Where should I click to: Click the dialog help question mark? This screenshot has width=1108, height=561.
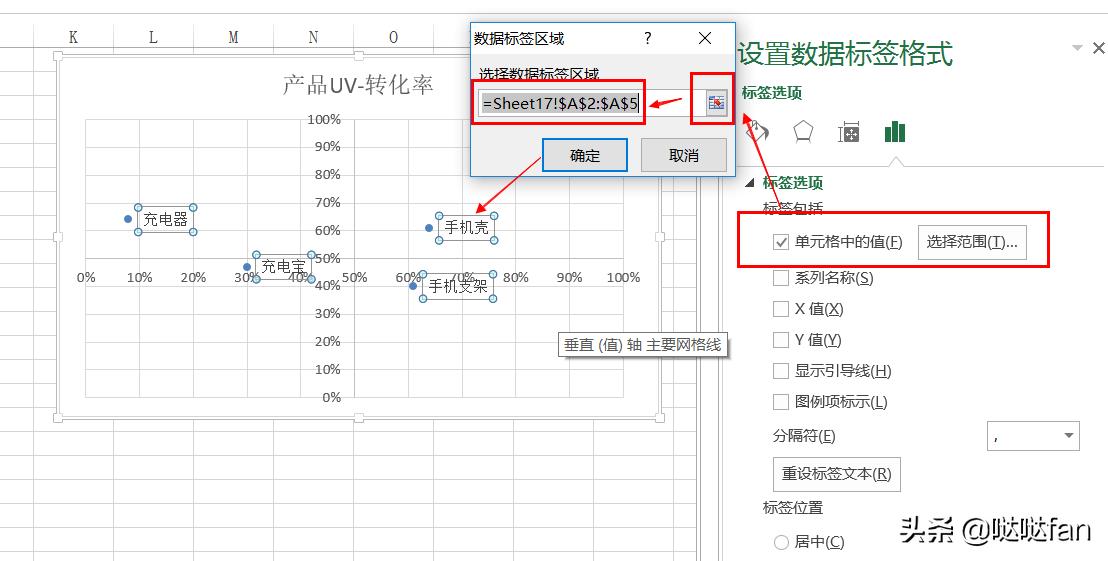pyautogui.click(x=648, y=38)
